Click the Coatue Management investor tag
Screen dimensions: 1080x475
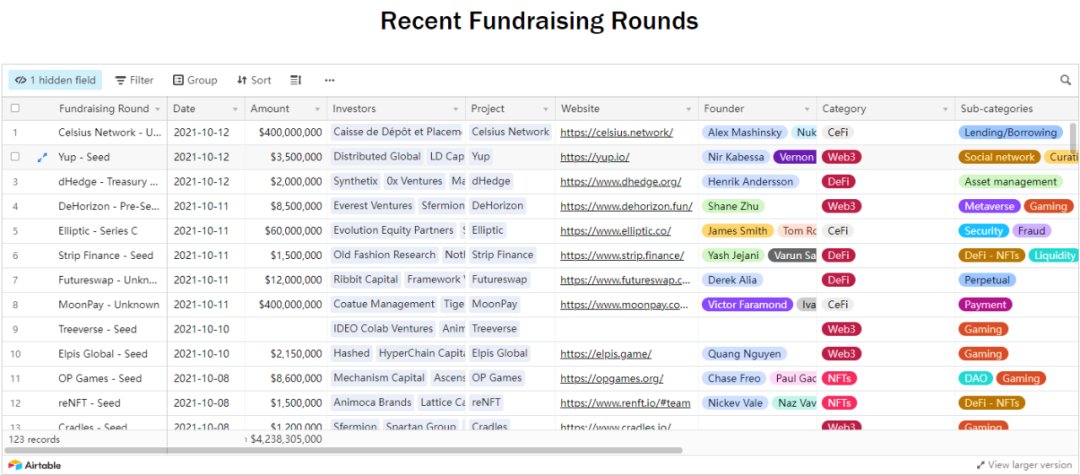384,304
